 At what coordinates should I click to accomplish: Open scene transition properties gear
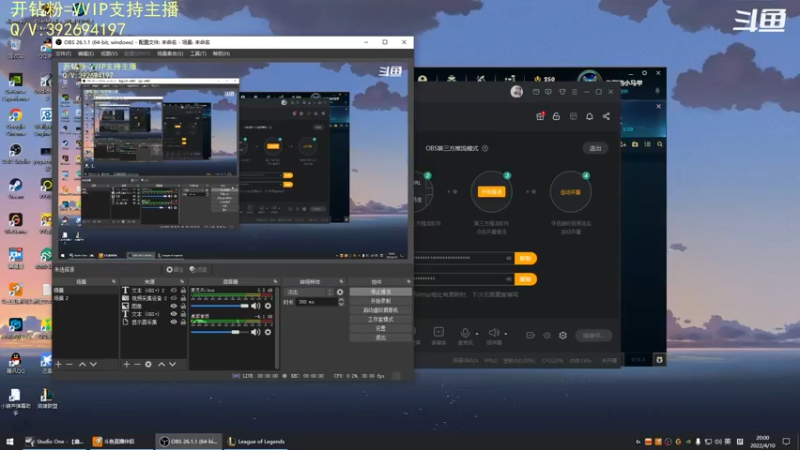pos(340,292)
